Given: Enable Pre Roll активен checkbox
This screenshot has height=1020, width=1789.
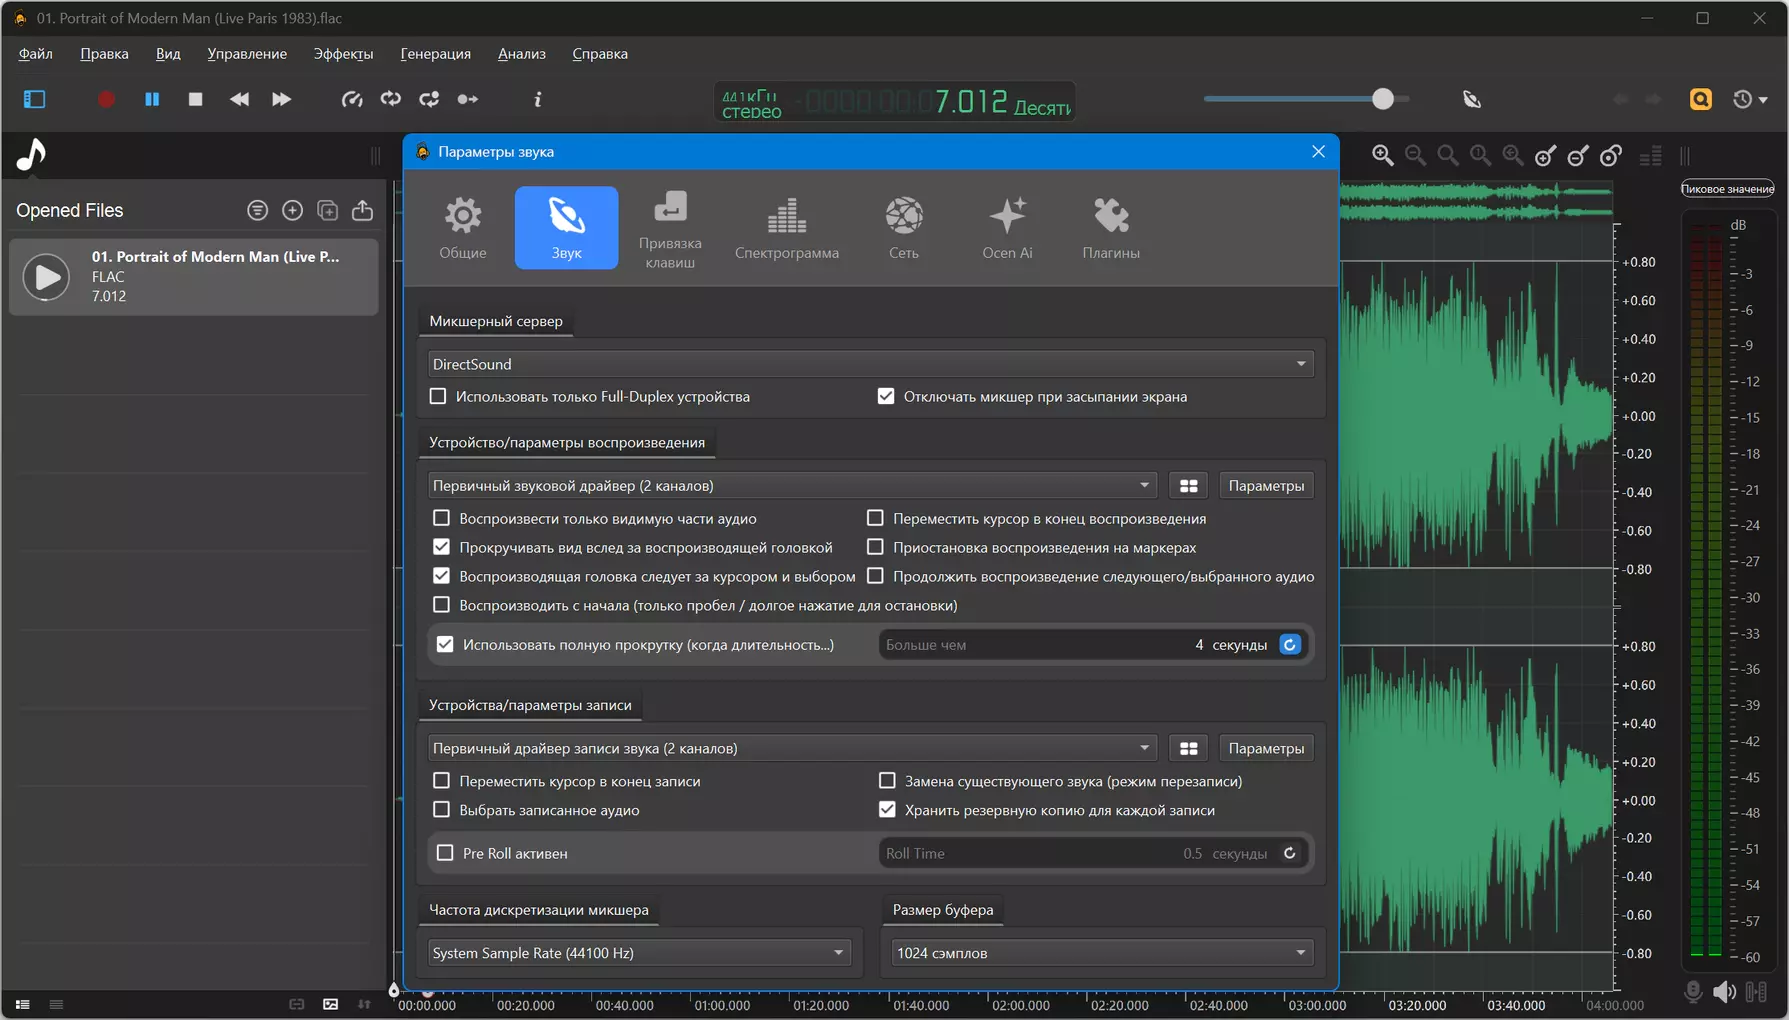Looking at the screenshot, I should (x=445, y=853).
